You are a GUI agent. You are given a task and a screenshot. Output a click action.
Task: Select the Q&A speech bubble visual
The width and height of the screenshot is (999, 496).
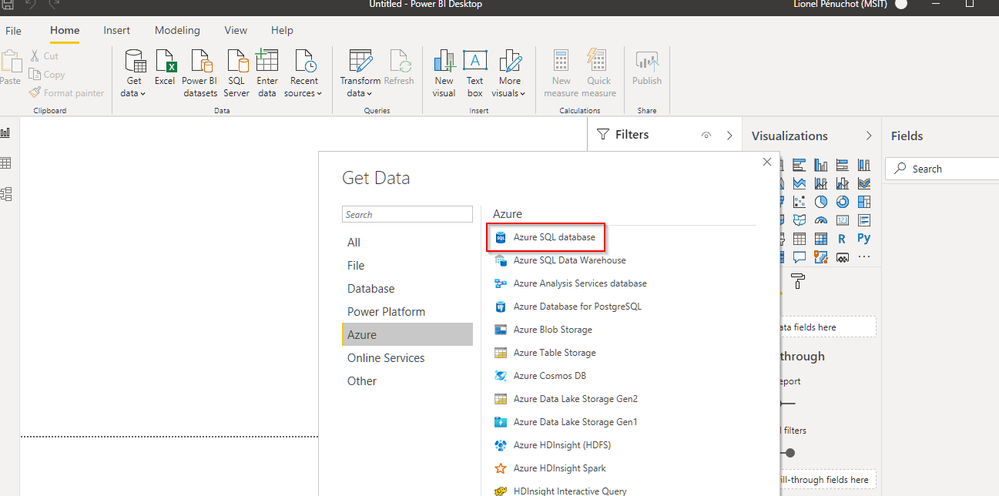(x=800, y=257)
